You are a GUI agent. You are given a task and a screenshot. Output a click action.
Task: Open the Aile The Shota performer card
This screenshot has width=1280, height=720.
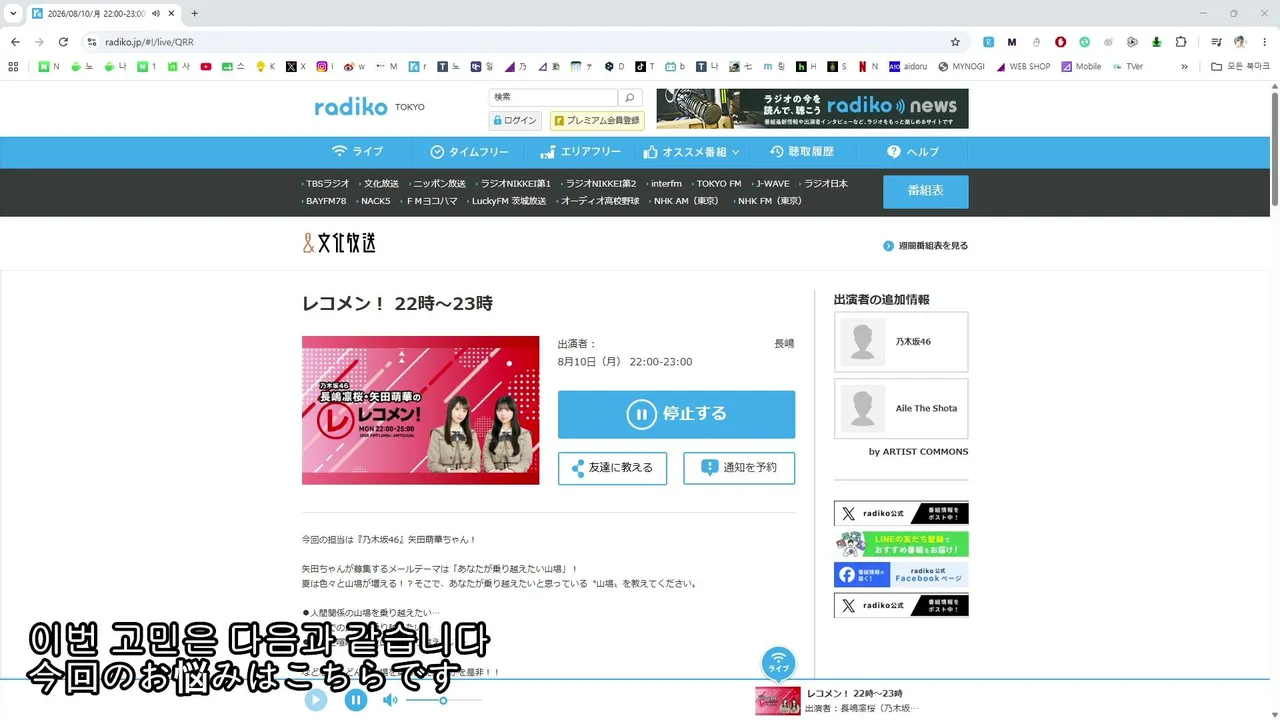901,408
